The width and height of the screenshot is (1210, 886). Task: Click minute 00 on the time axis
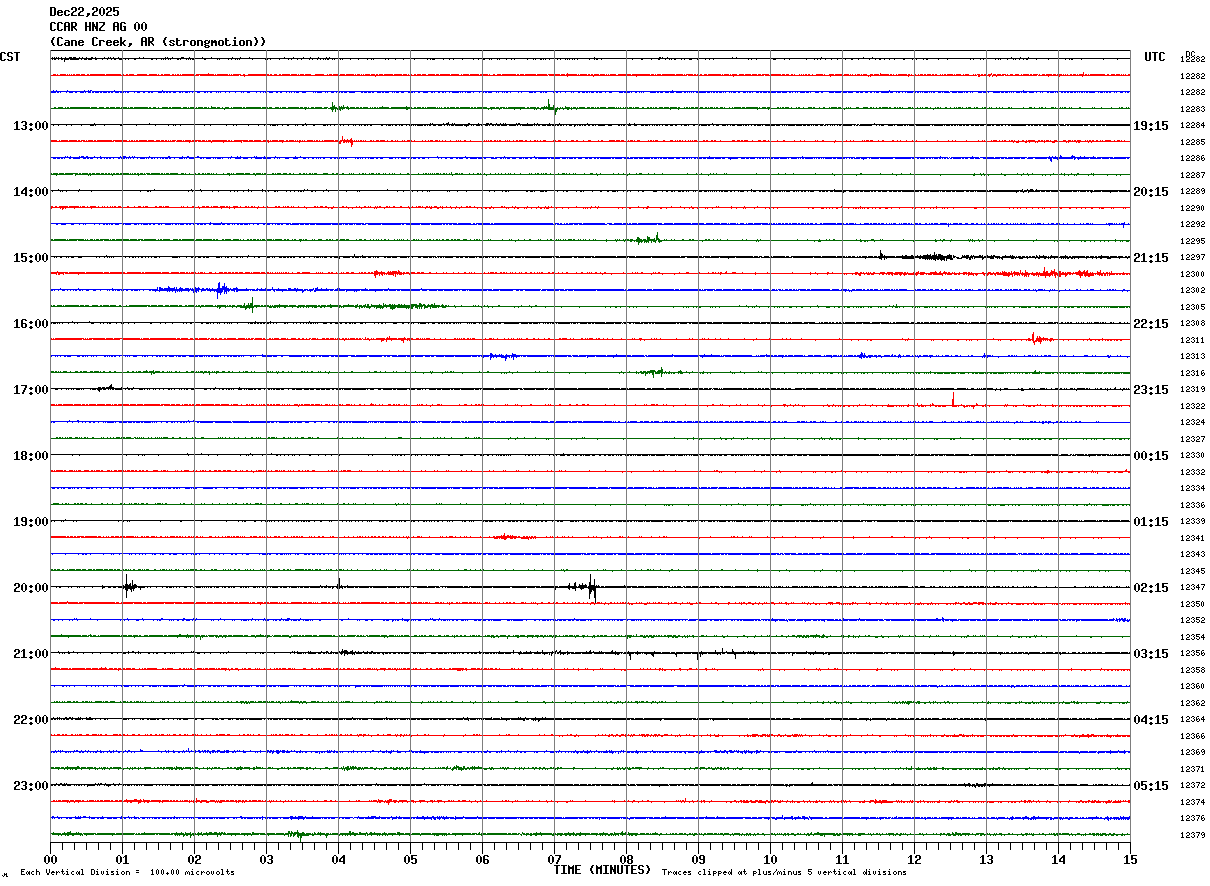50,858
